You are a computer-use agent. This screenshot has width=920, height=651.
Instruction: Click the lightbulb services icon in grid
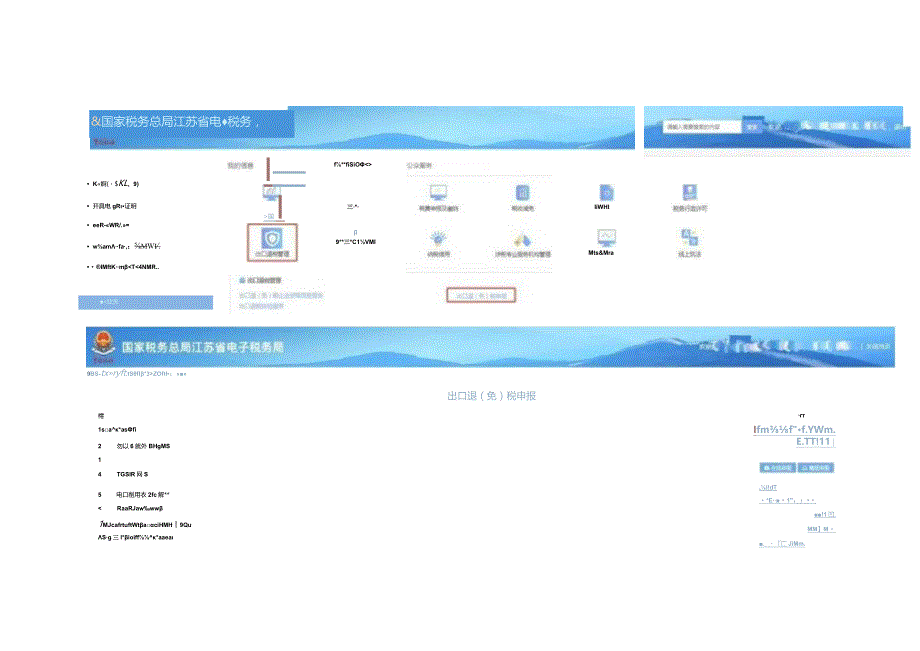[435, 240]
